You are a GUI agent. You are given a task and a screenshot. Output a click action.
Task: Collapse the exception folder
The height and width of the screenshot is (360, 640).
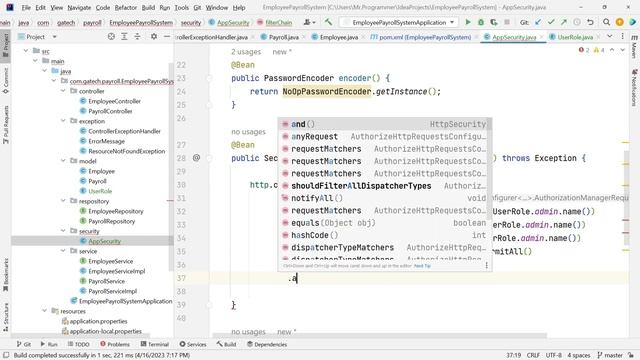tap(63, 121)
